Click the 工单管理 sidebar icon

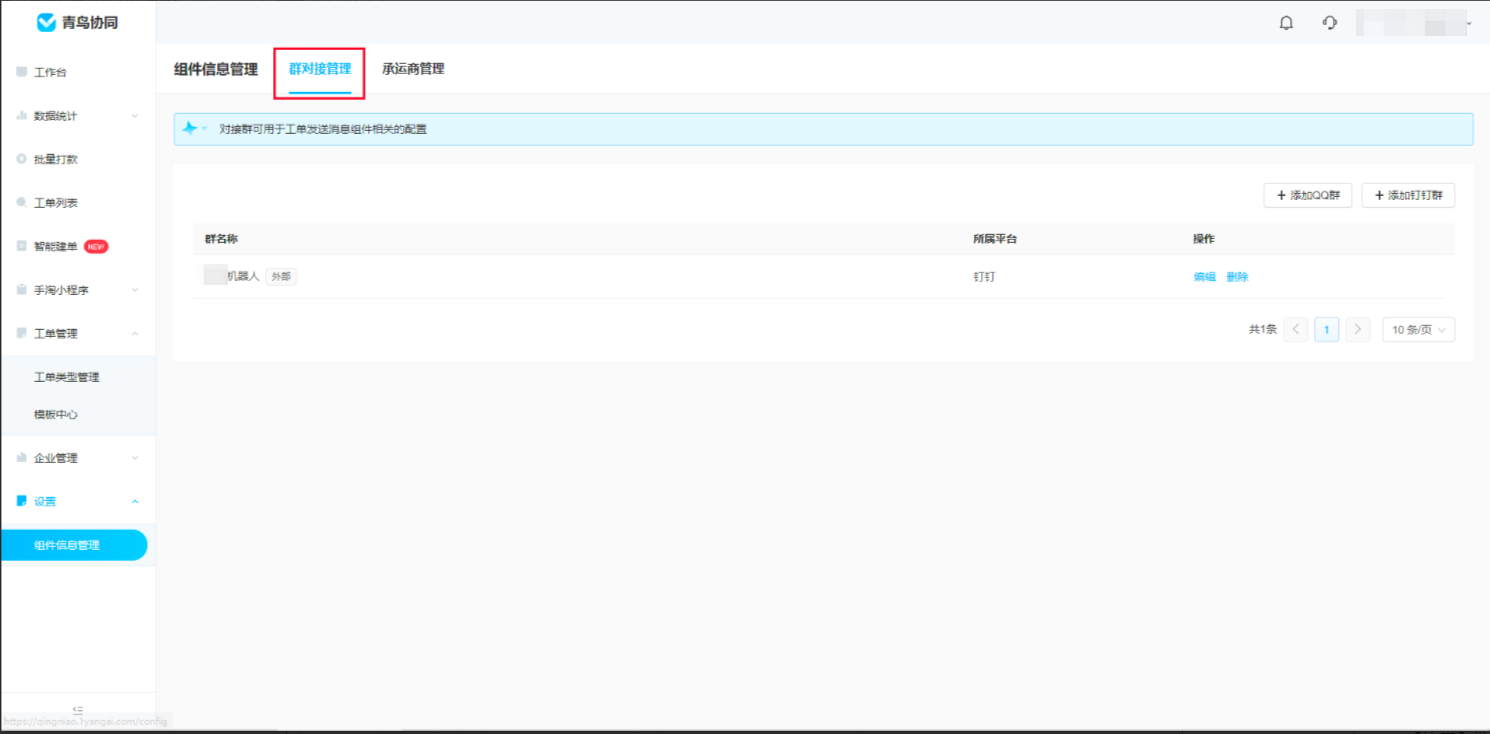(x=21, y=333)
